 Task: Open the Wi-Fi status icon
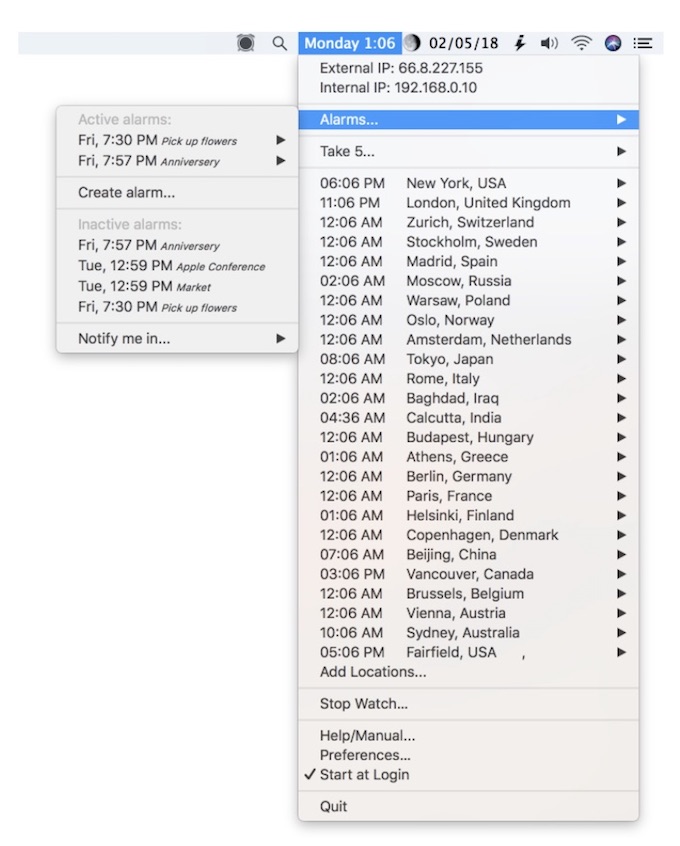point(581,43)
